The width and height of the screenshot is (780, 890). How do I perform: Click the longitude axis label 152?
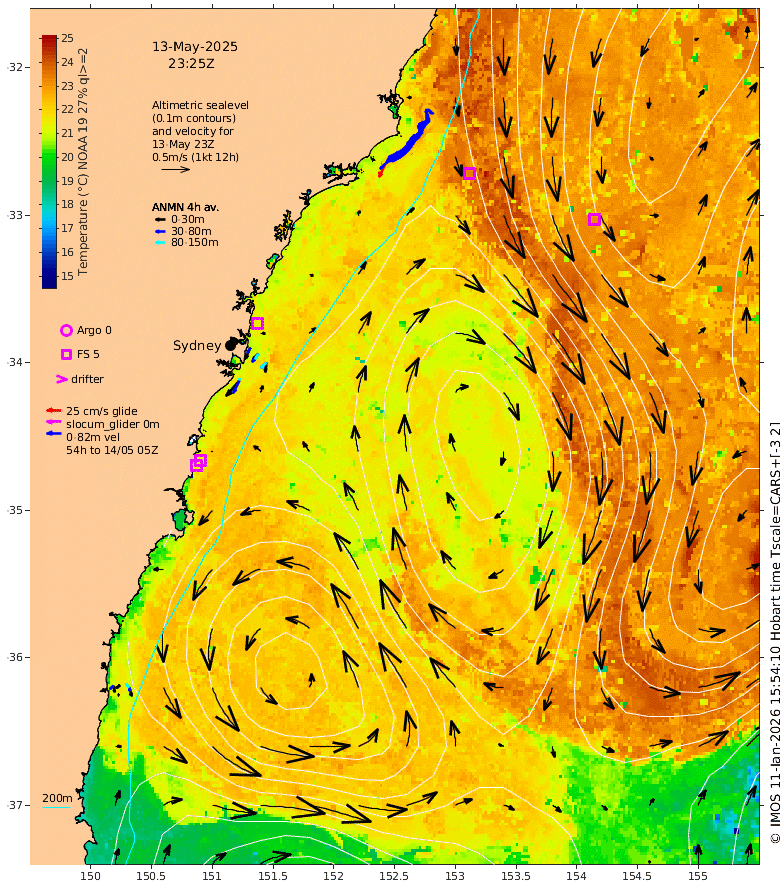click(333, 876)
